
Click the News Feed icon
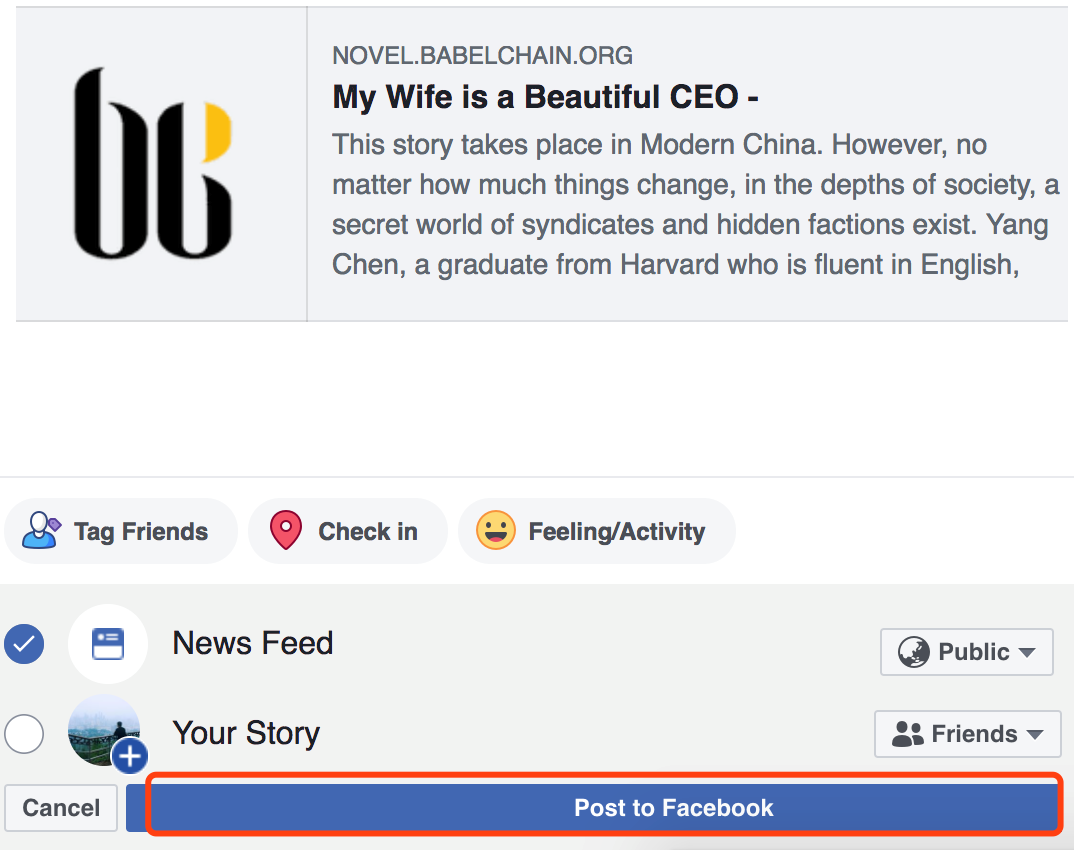[108, 644]
